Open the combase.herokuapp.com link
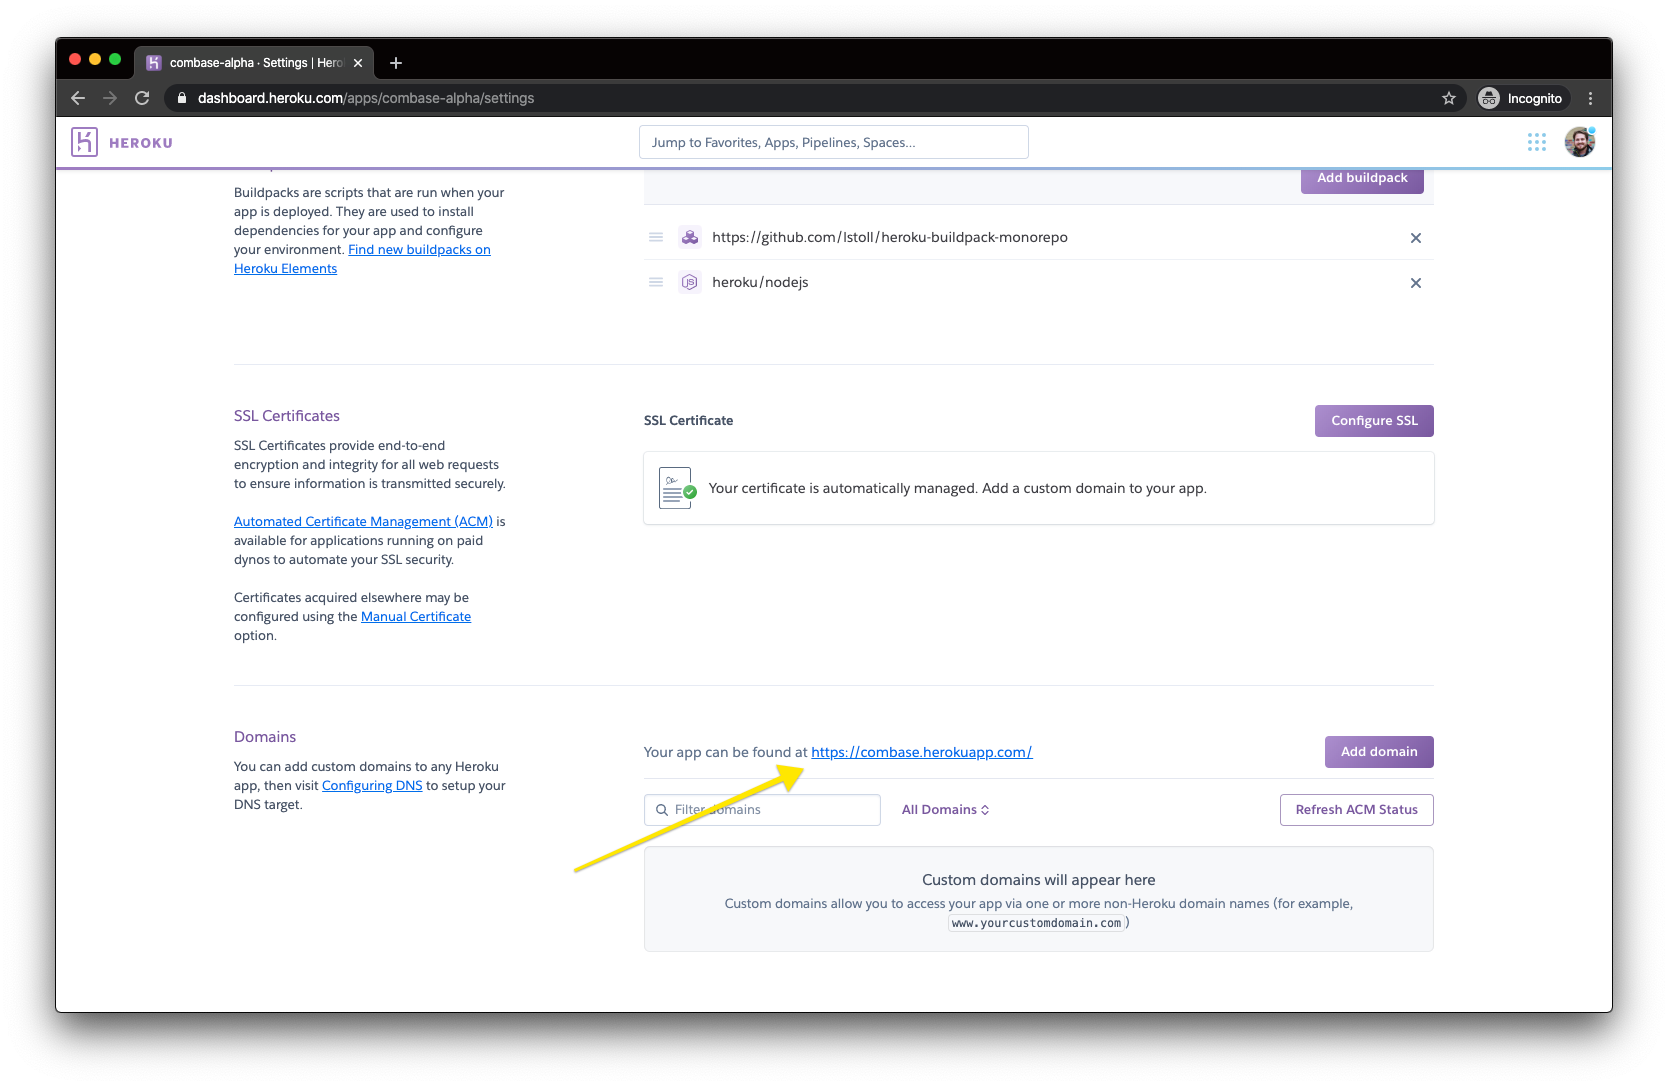This screenshot has width=1668, height=1086. pos(922,752)
